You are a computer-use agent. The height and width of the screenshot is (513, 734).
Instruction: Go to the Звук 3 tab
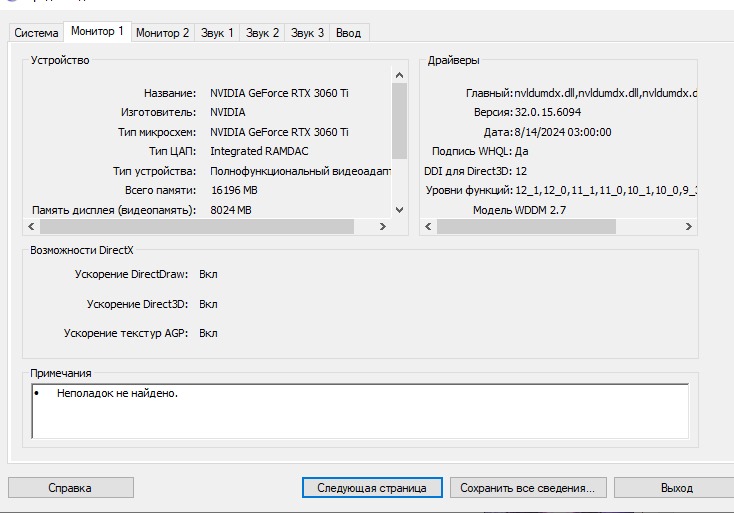click(x=307, y=33)
